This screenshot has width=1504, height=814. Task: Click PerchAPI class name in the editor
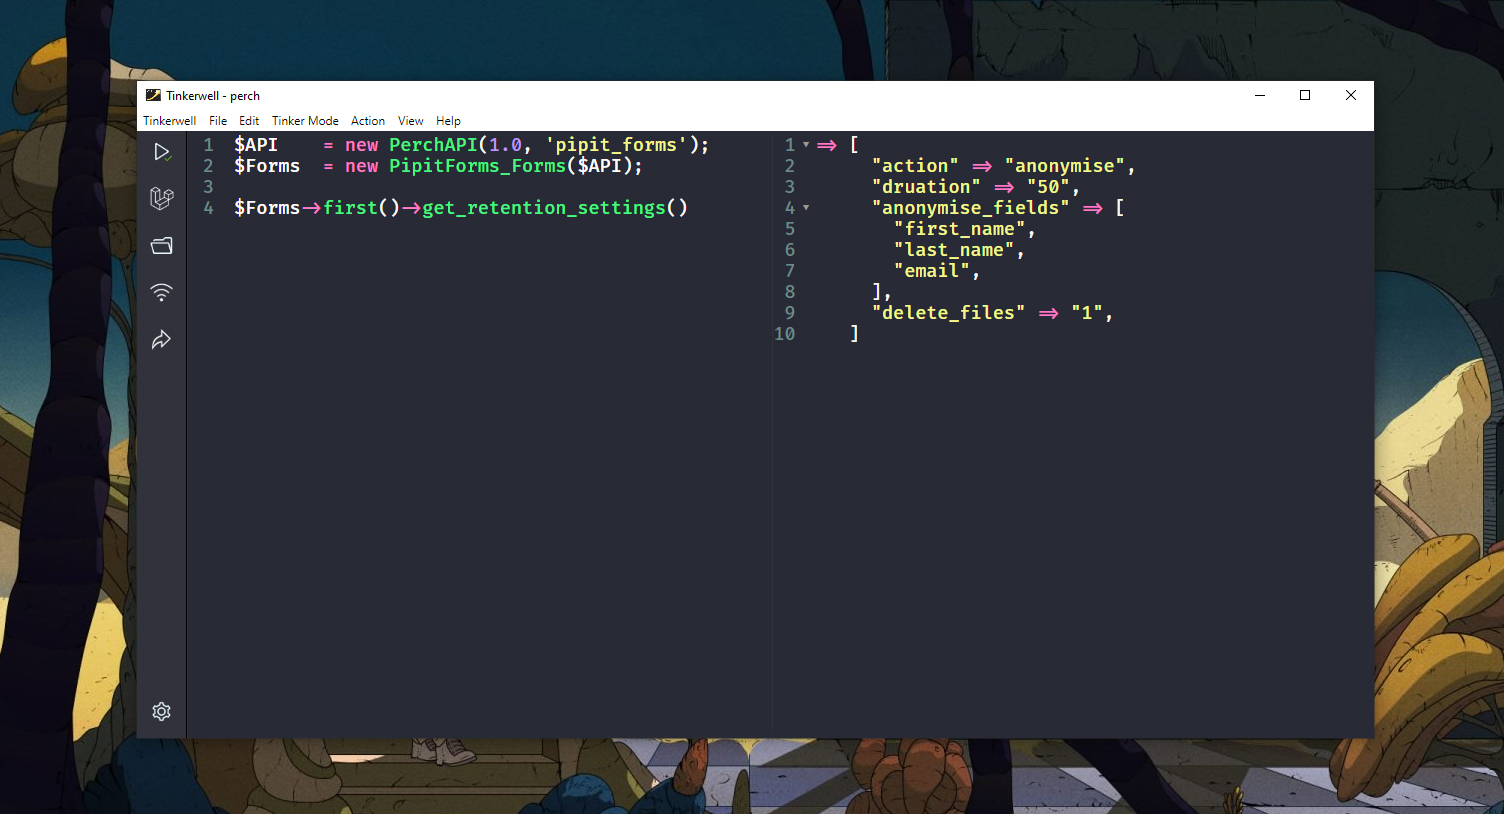(x=433, y=145)
